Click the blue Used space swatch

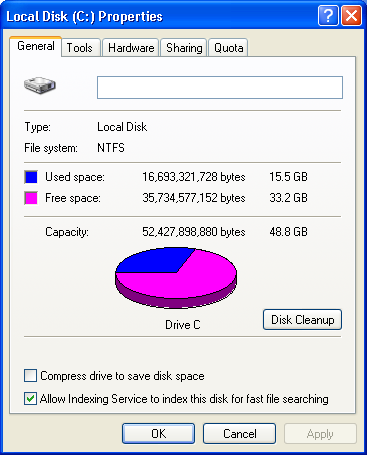(x=31, y=177)
